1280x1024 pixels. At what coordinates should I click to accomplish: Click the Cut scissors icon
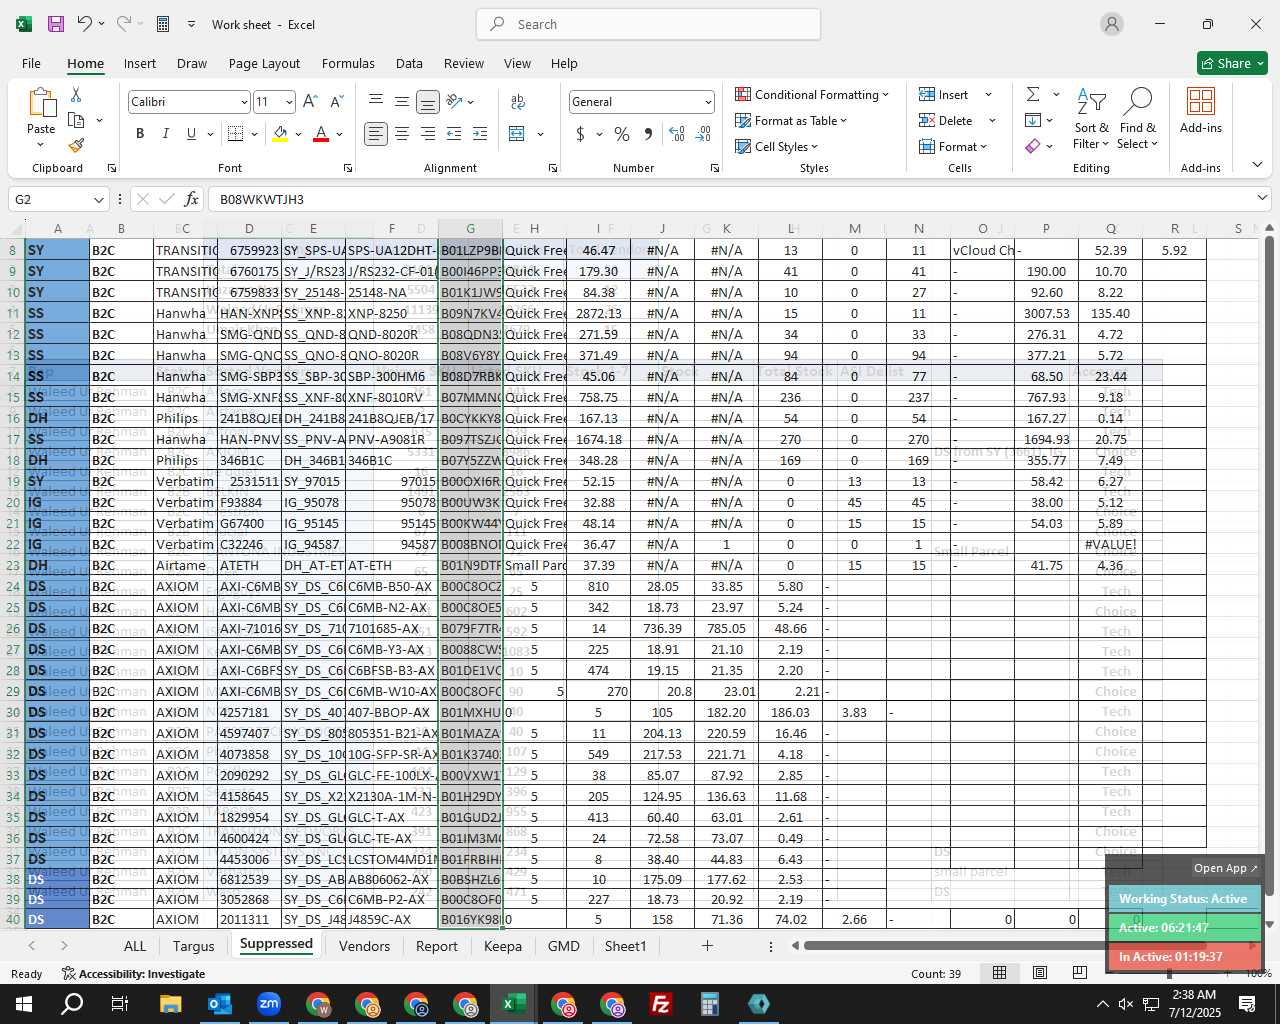click(76, 94)
